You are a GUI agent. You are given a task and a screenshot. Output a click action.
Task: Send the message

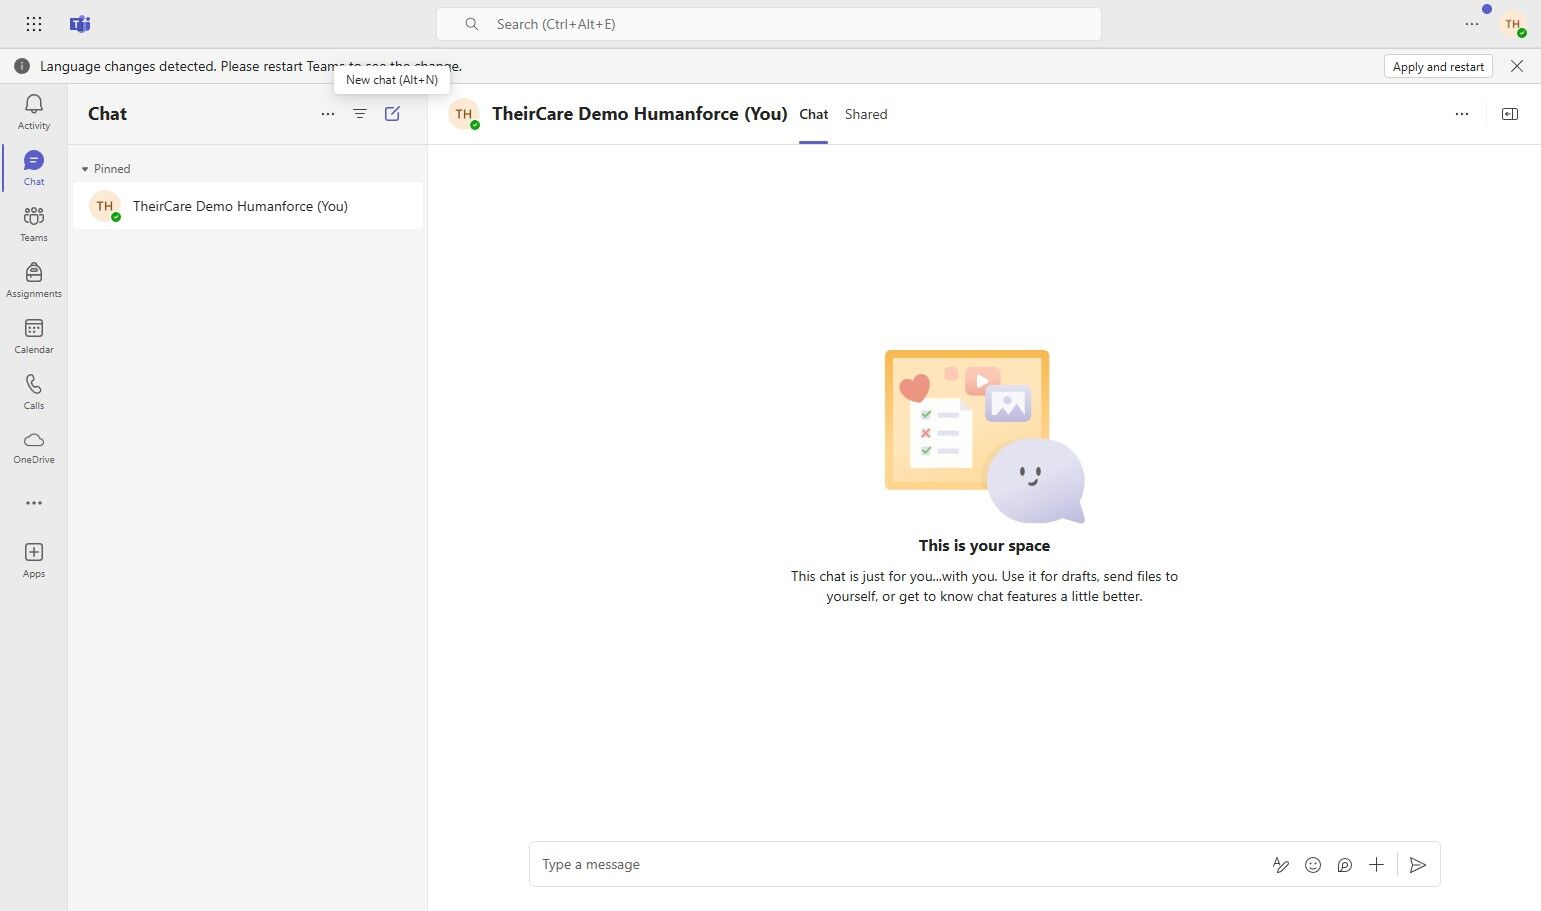coord(1418,865)
